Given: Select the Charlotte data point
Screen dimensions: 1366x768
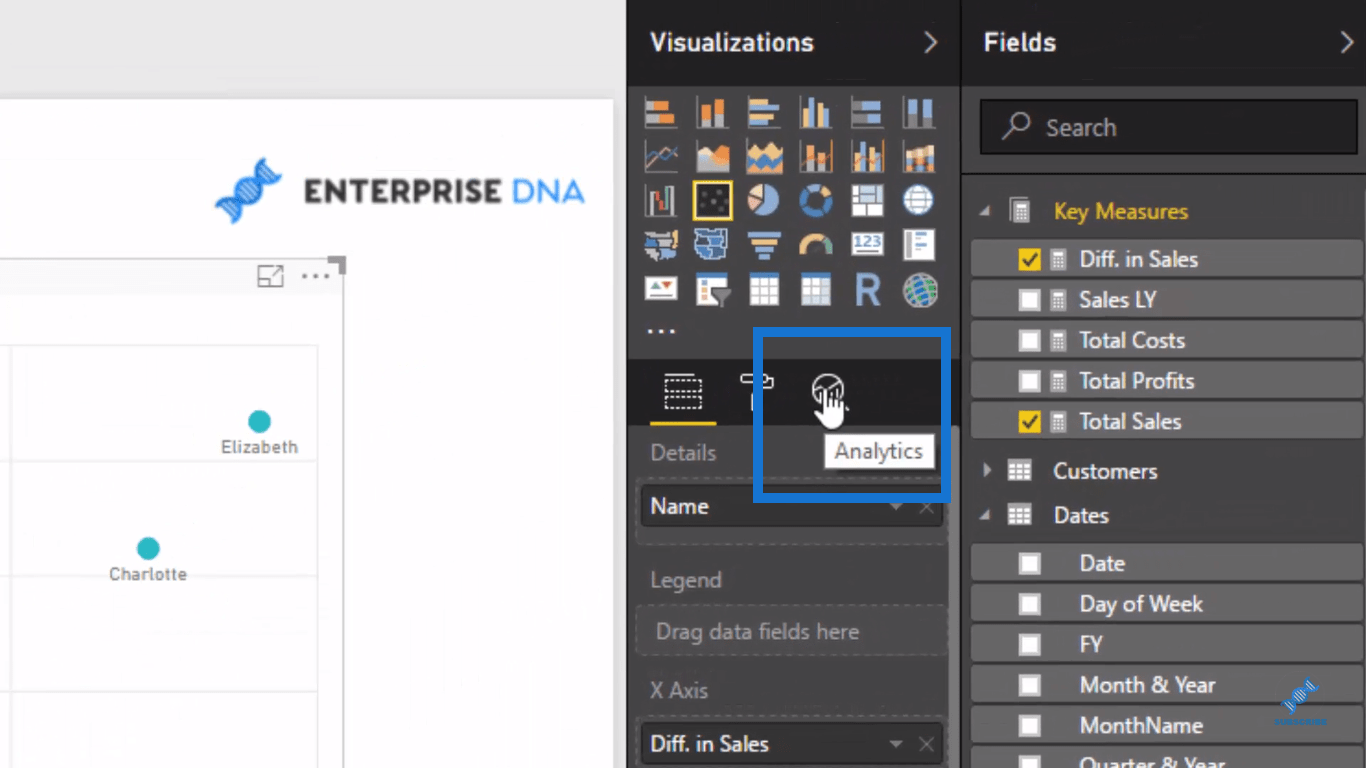Looking at the screenshot, I should tap(148, 548).
